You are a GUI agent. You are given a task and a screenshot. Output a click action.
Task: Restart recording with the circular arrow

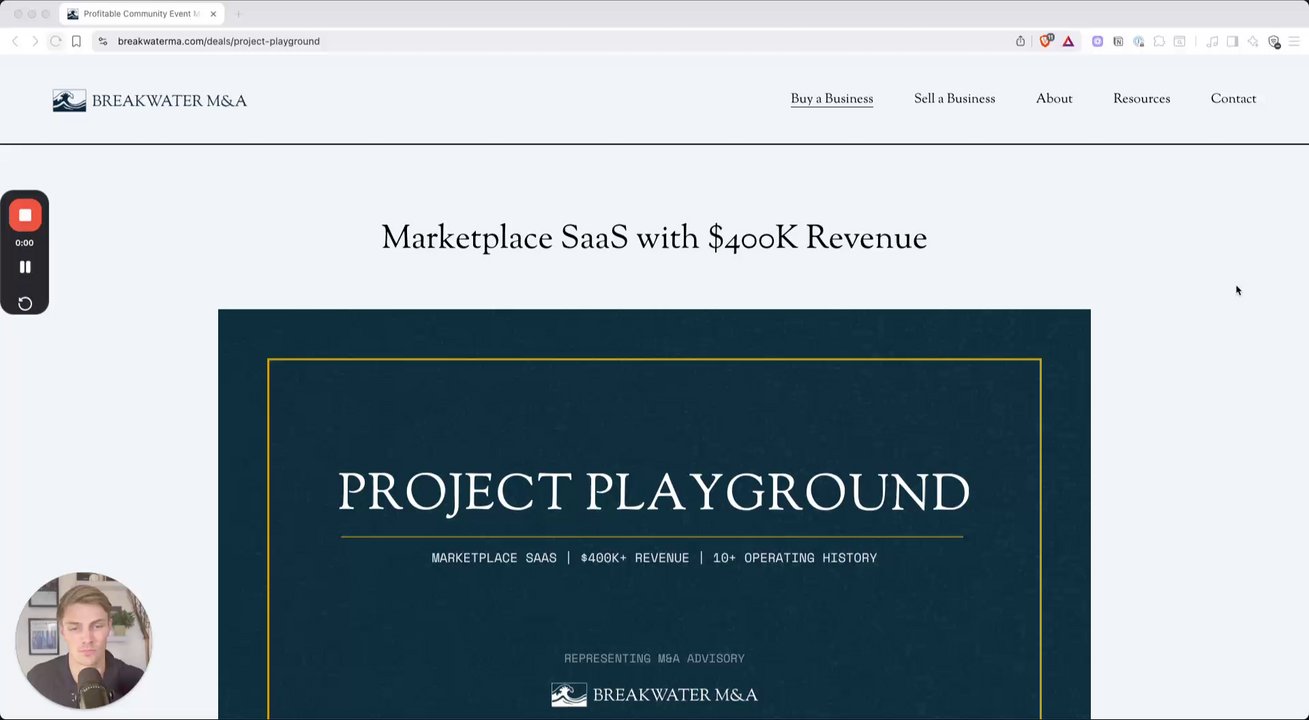(25, 303)
